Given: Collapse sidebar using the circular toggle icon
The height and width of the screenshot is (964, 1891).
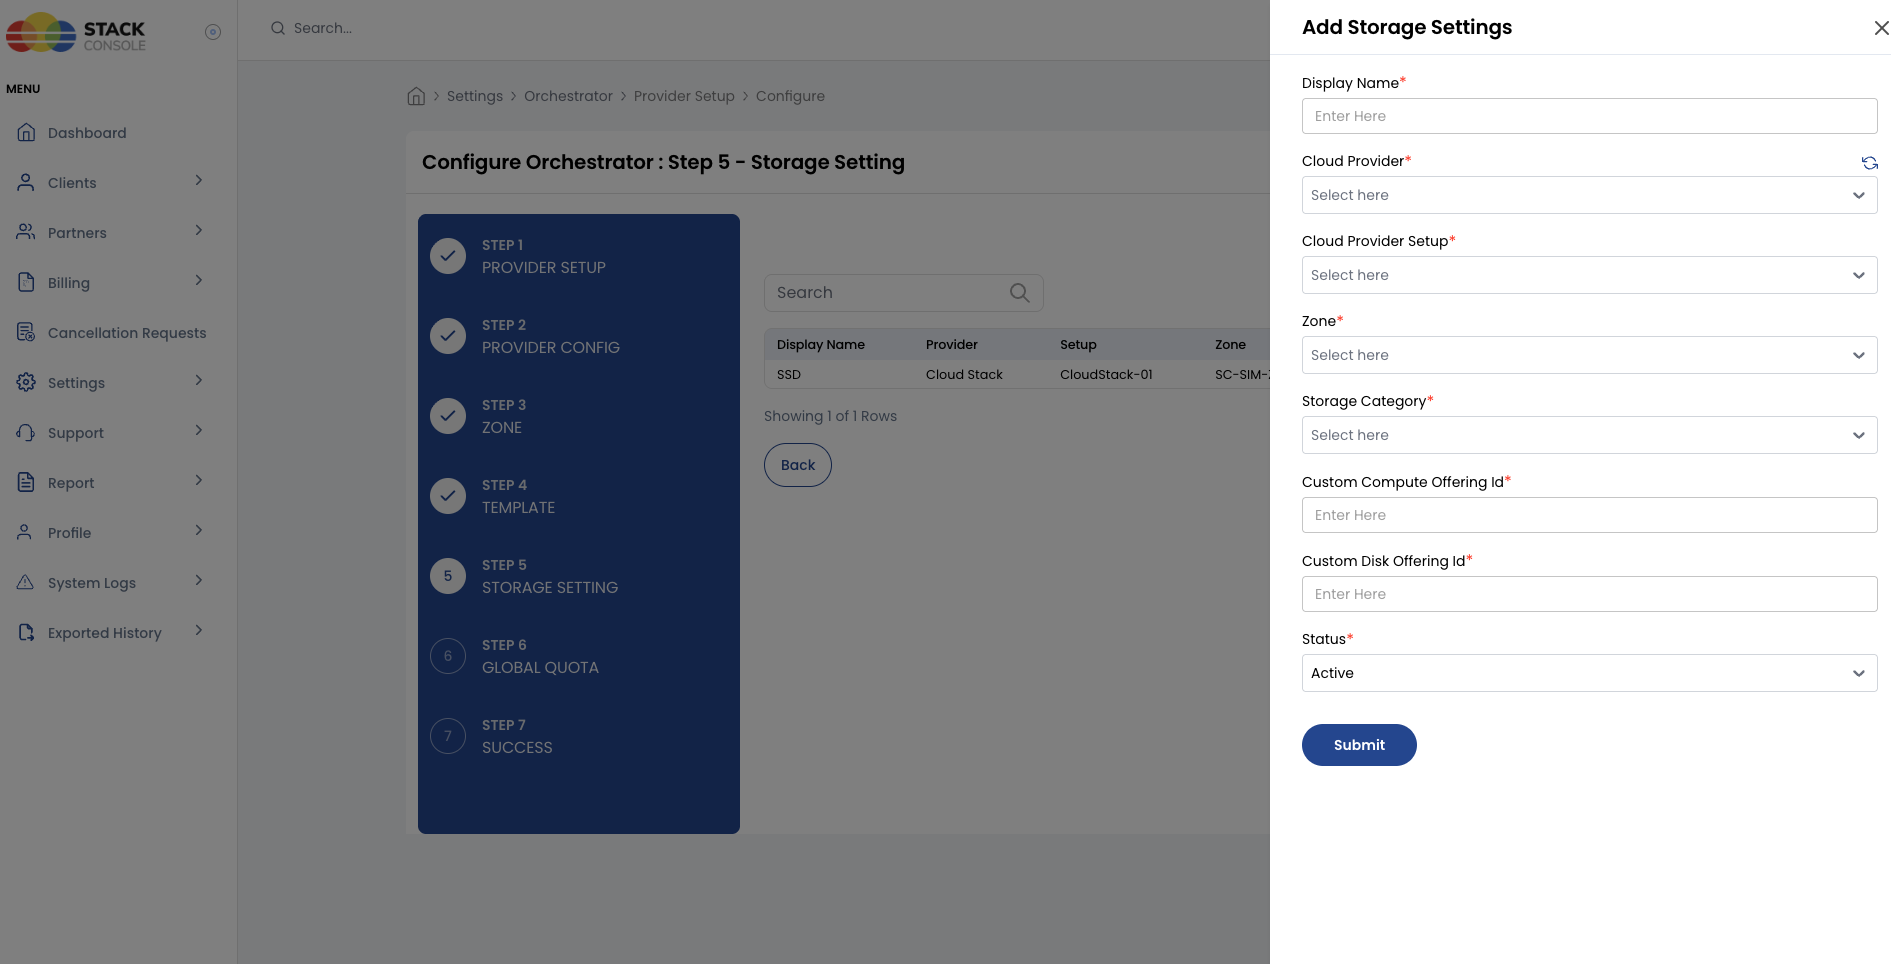Looking at the screenshot, I should click(213, 32).
